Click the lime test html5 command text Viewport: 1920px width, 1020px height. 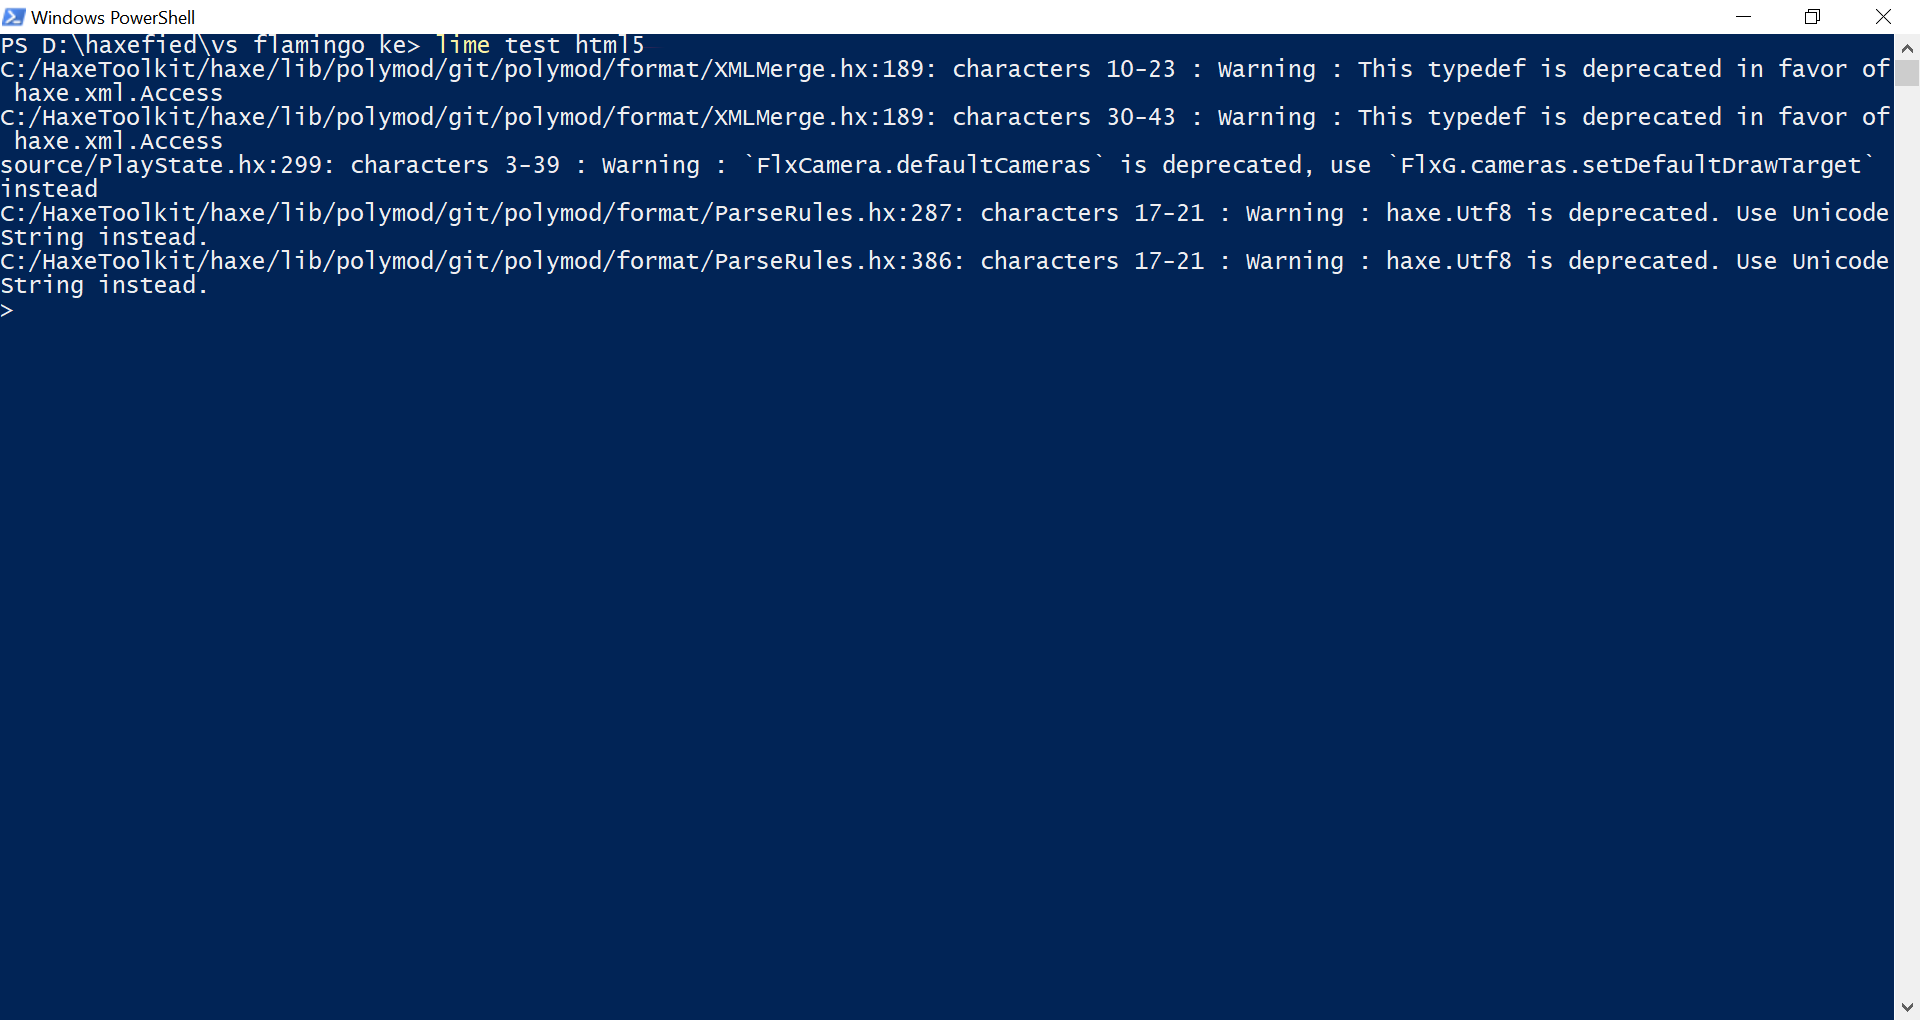click(538, 44)
